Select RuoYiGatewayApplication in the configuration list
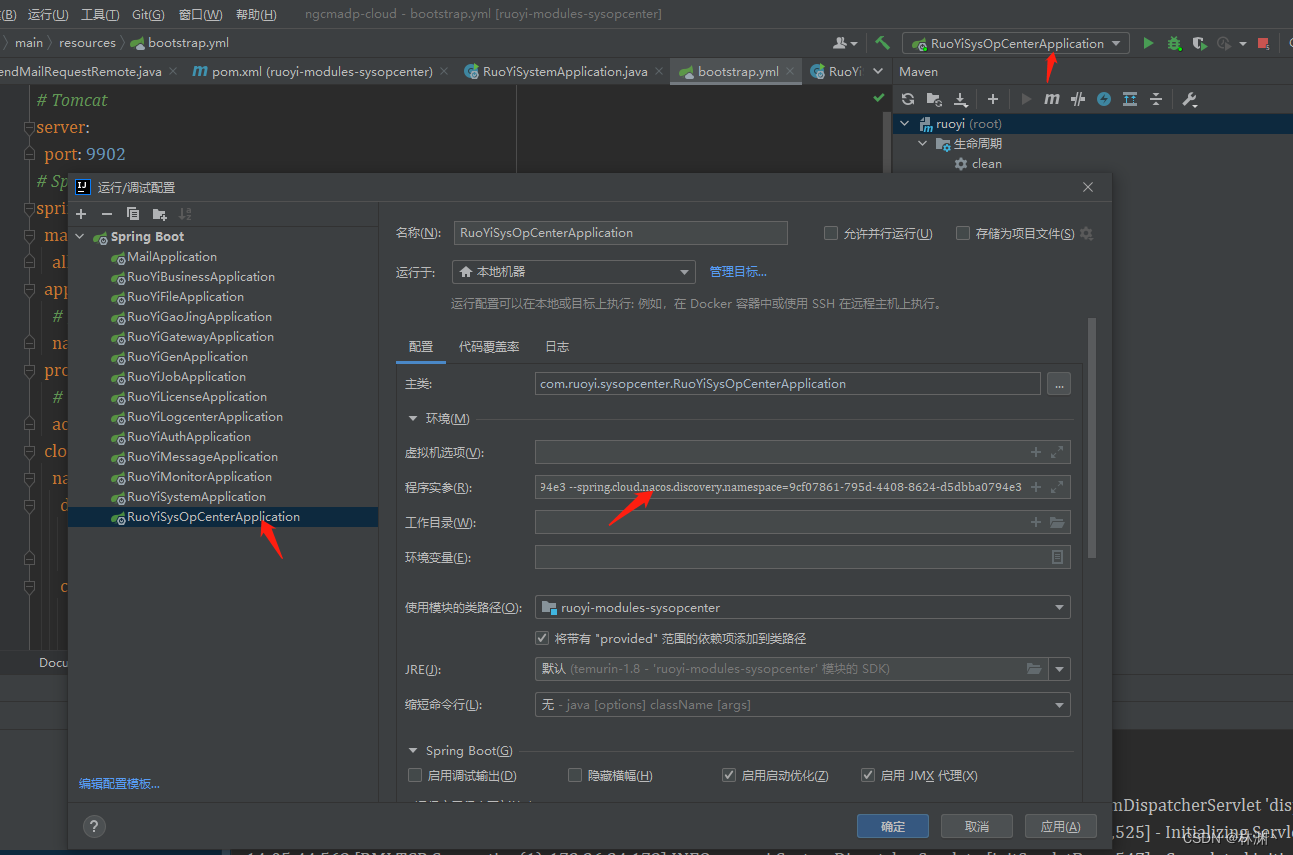This screenshot has width=1293, height=855. (200, 337)
